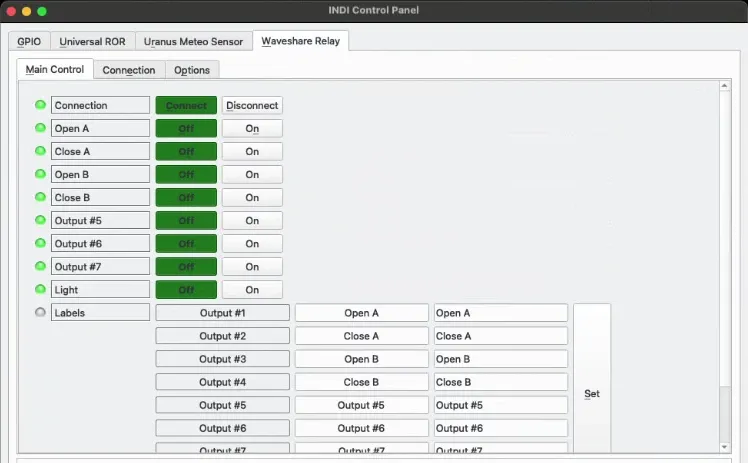
Task: Click the status LED beside the Output #5 relay
Action: (x=41, y=220)
